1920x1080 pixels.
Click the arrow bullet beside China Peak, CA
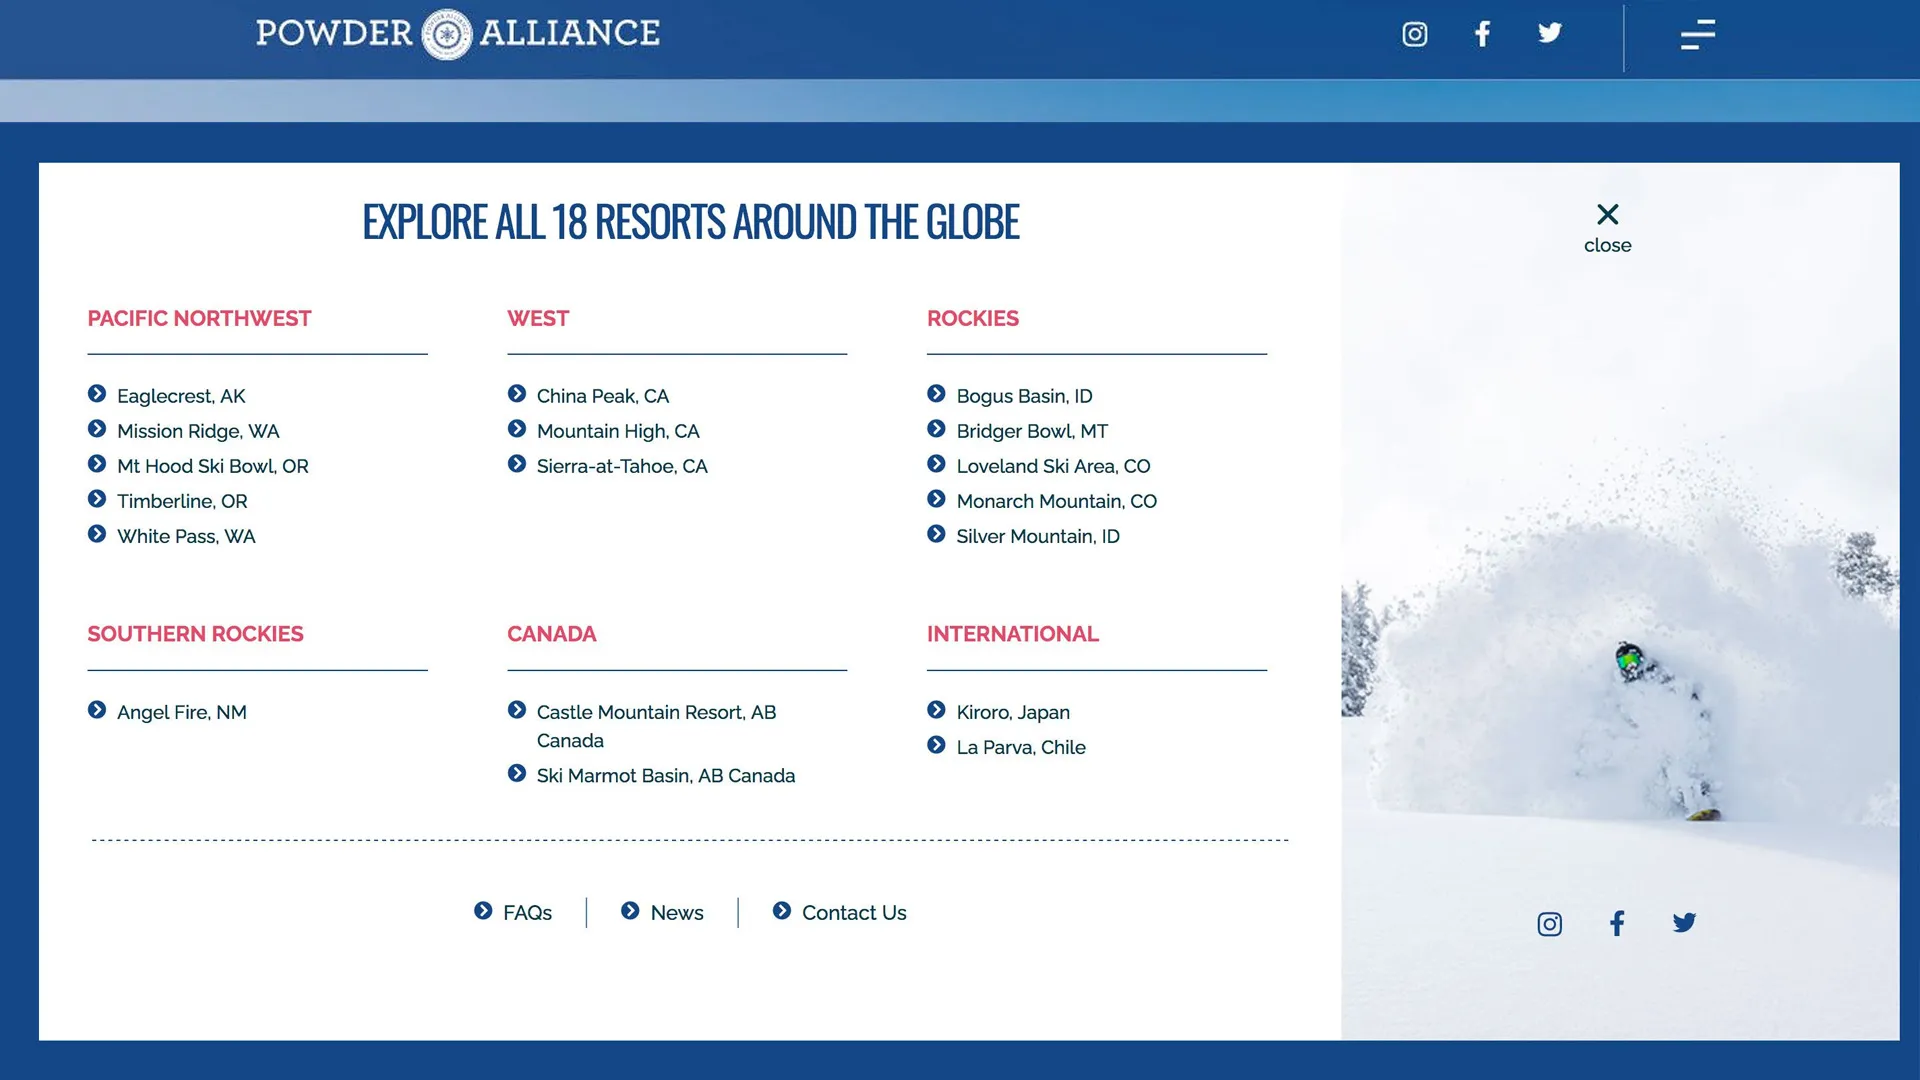pyautogui.click(x=517, y=394)
